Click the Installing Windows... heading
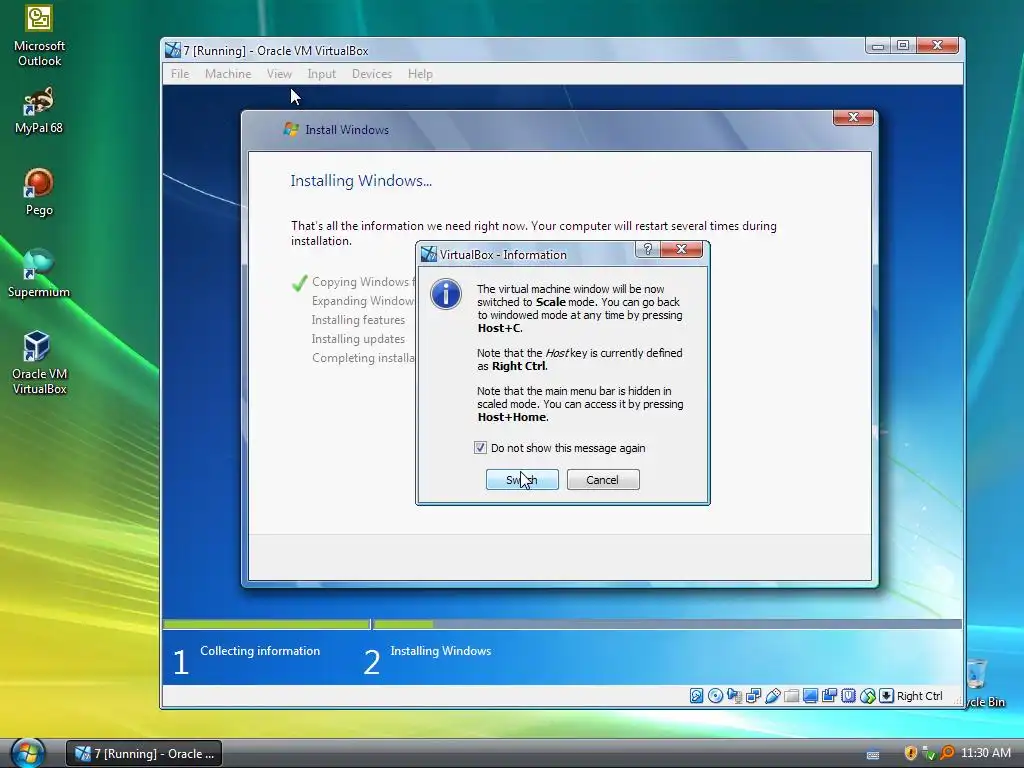Screen dimensions: 1024x768 coord(361,181)
